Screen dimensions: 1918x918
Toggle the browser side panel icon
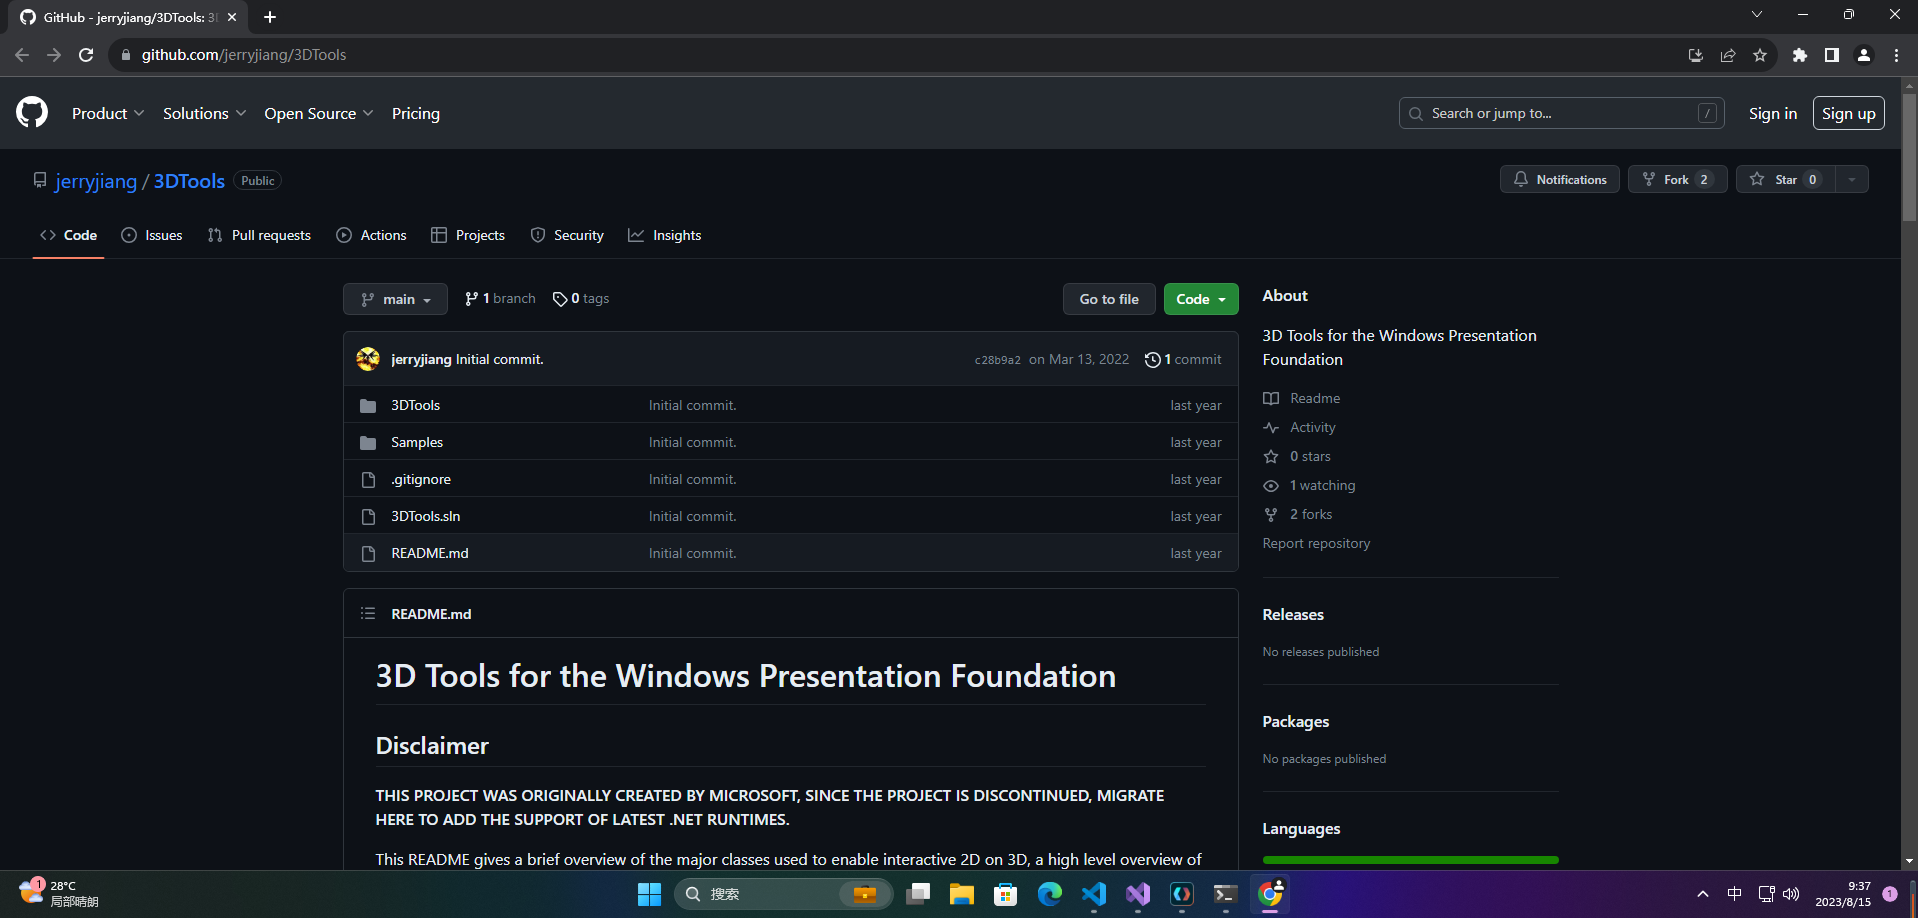pyautogui.click(x=1832, y=55)
